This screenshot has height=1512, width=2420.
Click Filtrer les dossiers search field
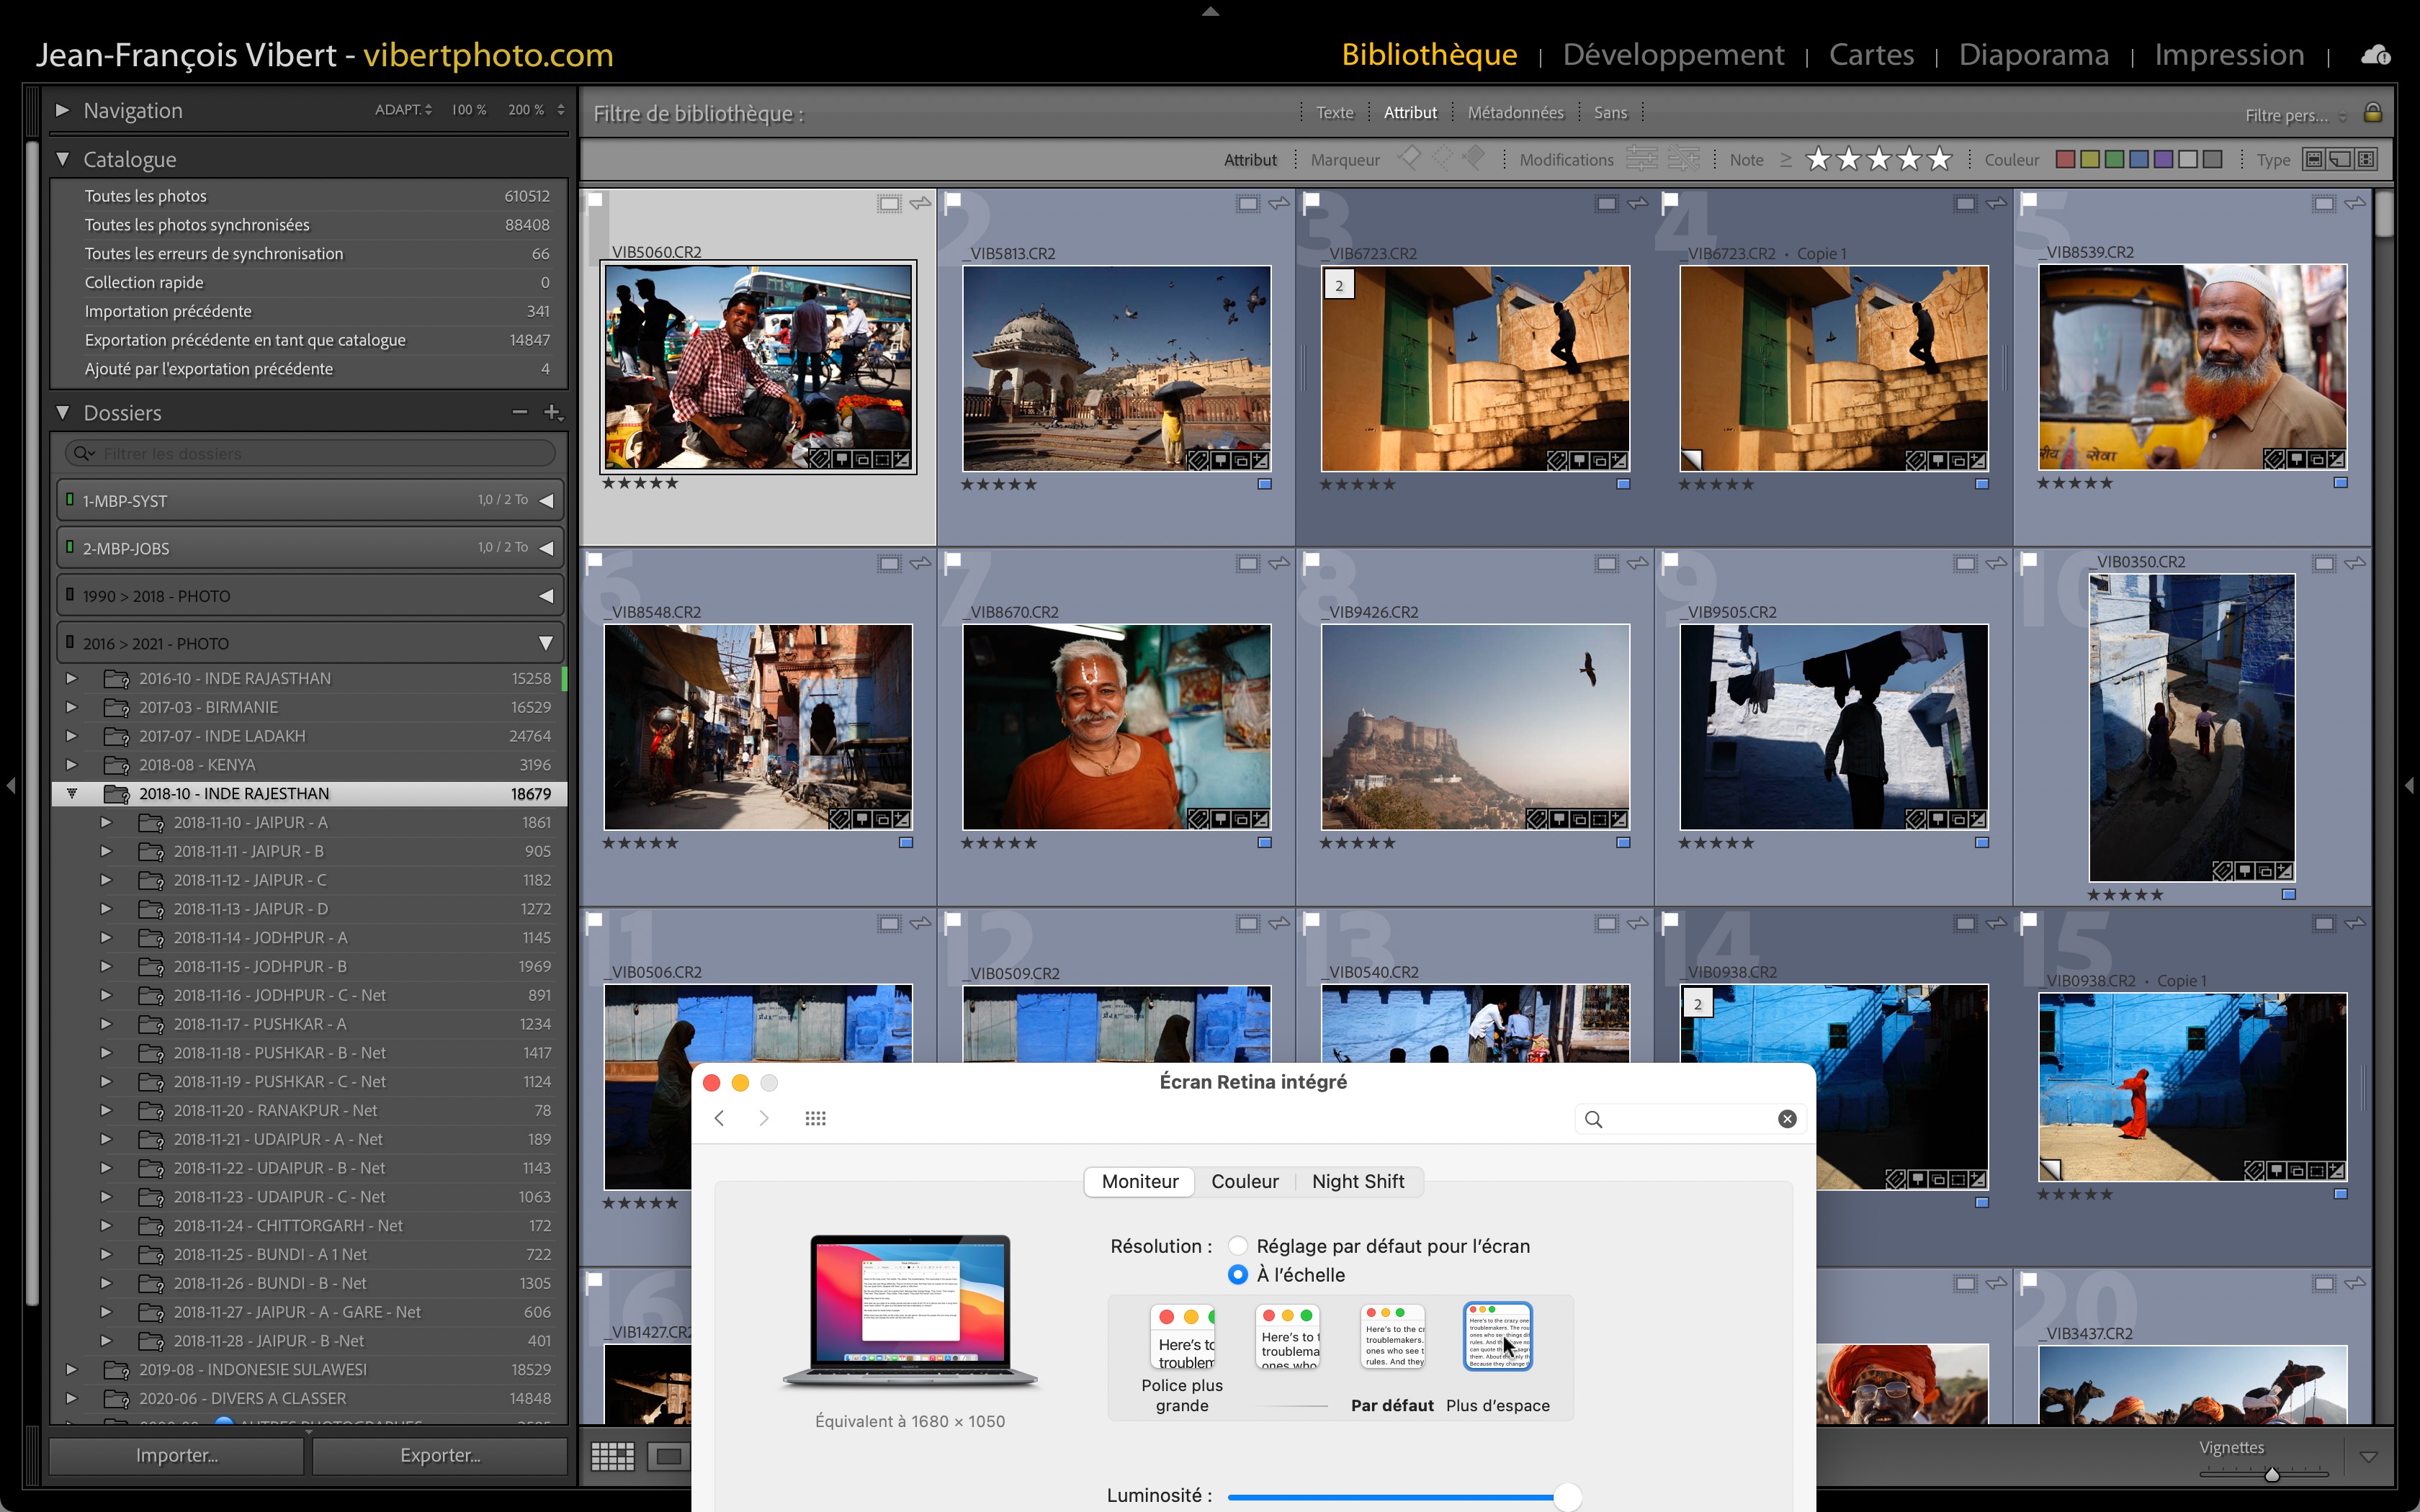click(x=310, y=454)
